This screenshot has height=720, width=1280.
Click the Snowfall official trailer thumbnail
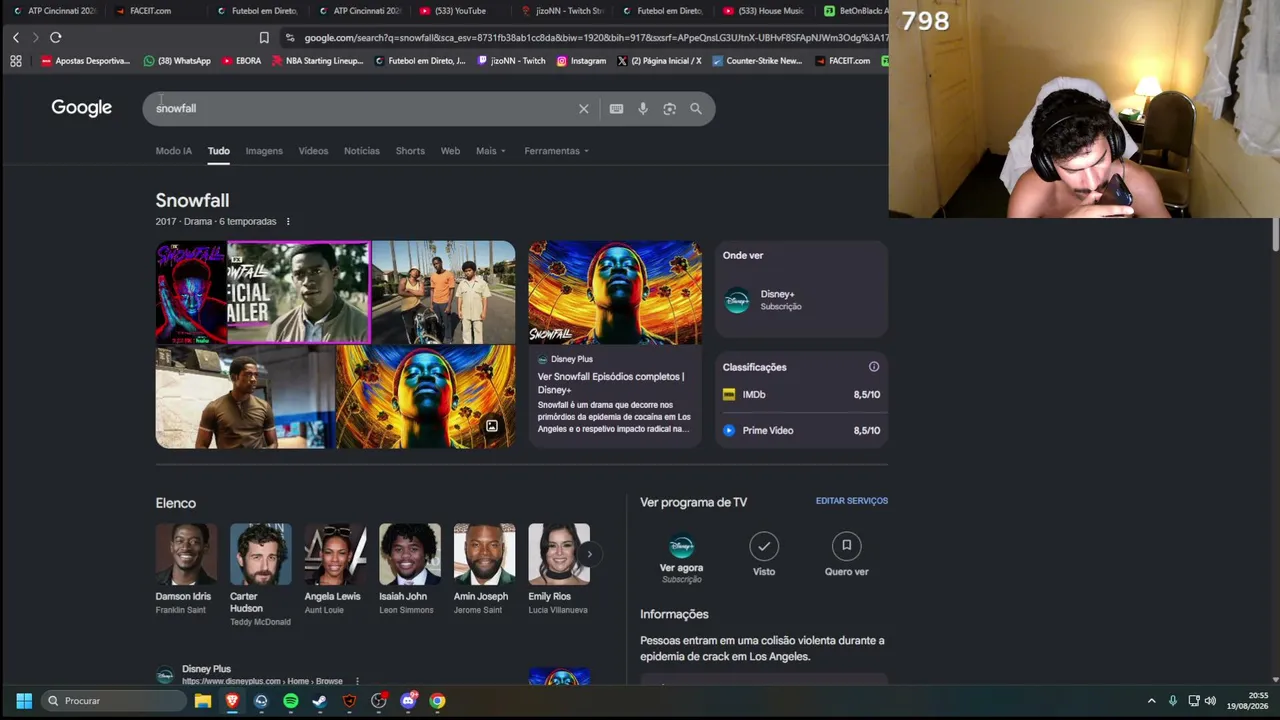coord(298,292)
